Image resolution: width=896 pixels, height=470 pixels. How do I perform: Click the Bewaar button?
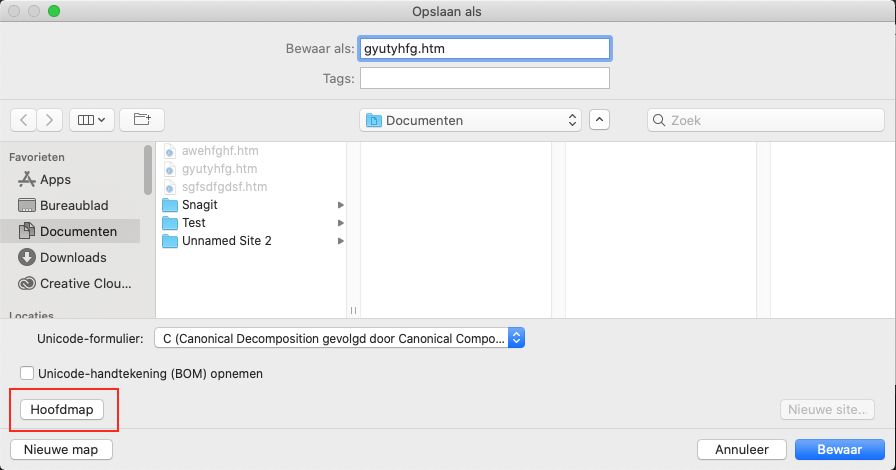pyautogui.click(x=839, y=450)
